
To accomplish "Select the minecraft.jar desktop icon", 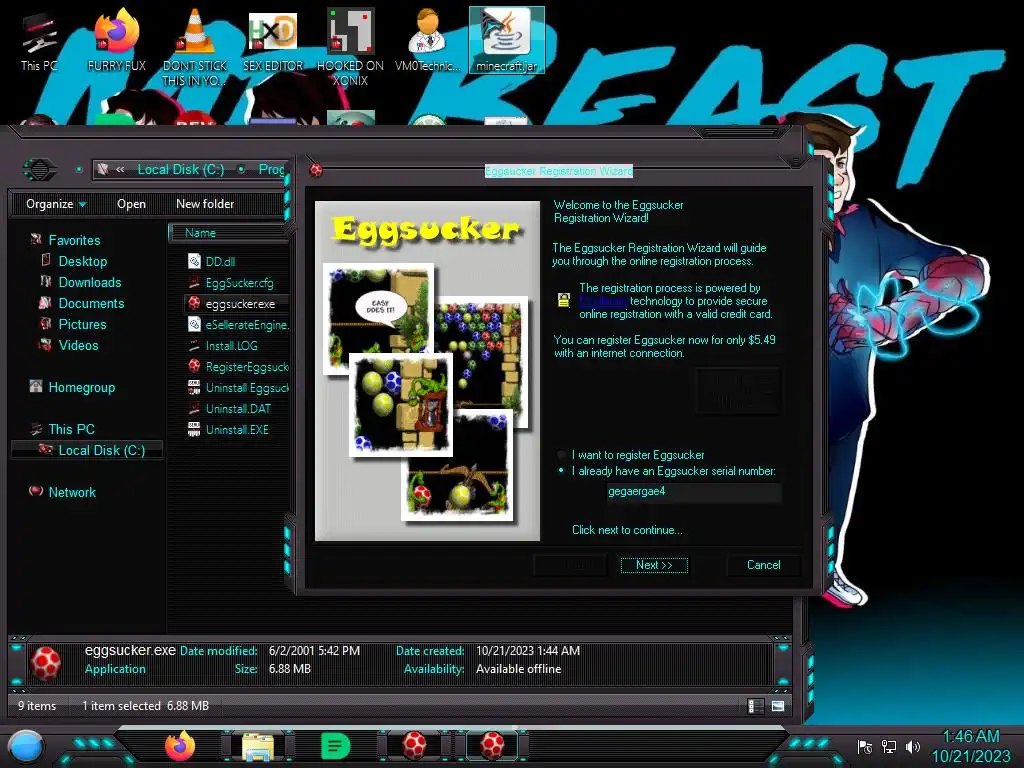I will (506, 40).
